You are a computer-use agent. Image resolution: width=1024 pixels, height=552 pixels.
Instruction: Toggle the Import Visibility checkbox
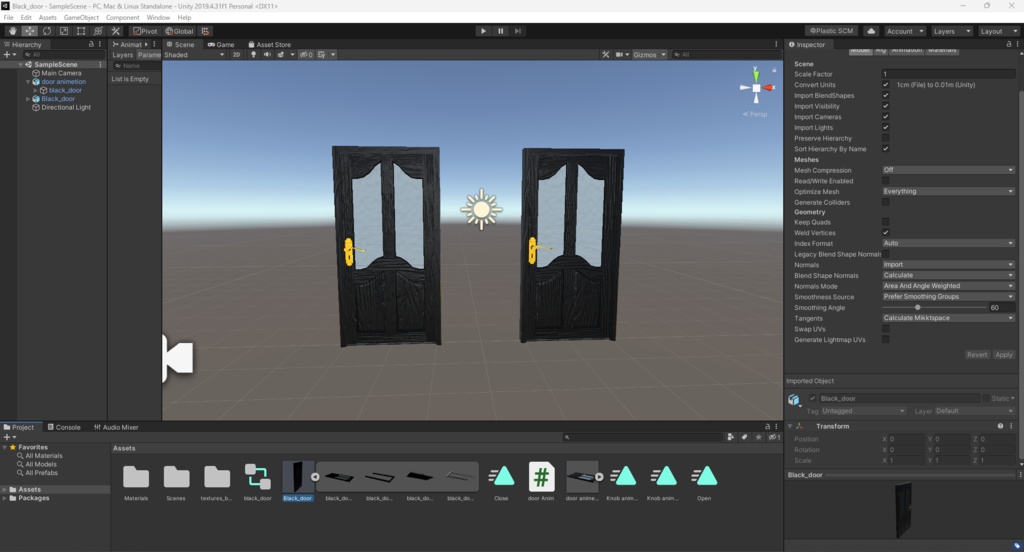click(x=886, y=106)
